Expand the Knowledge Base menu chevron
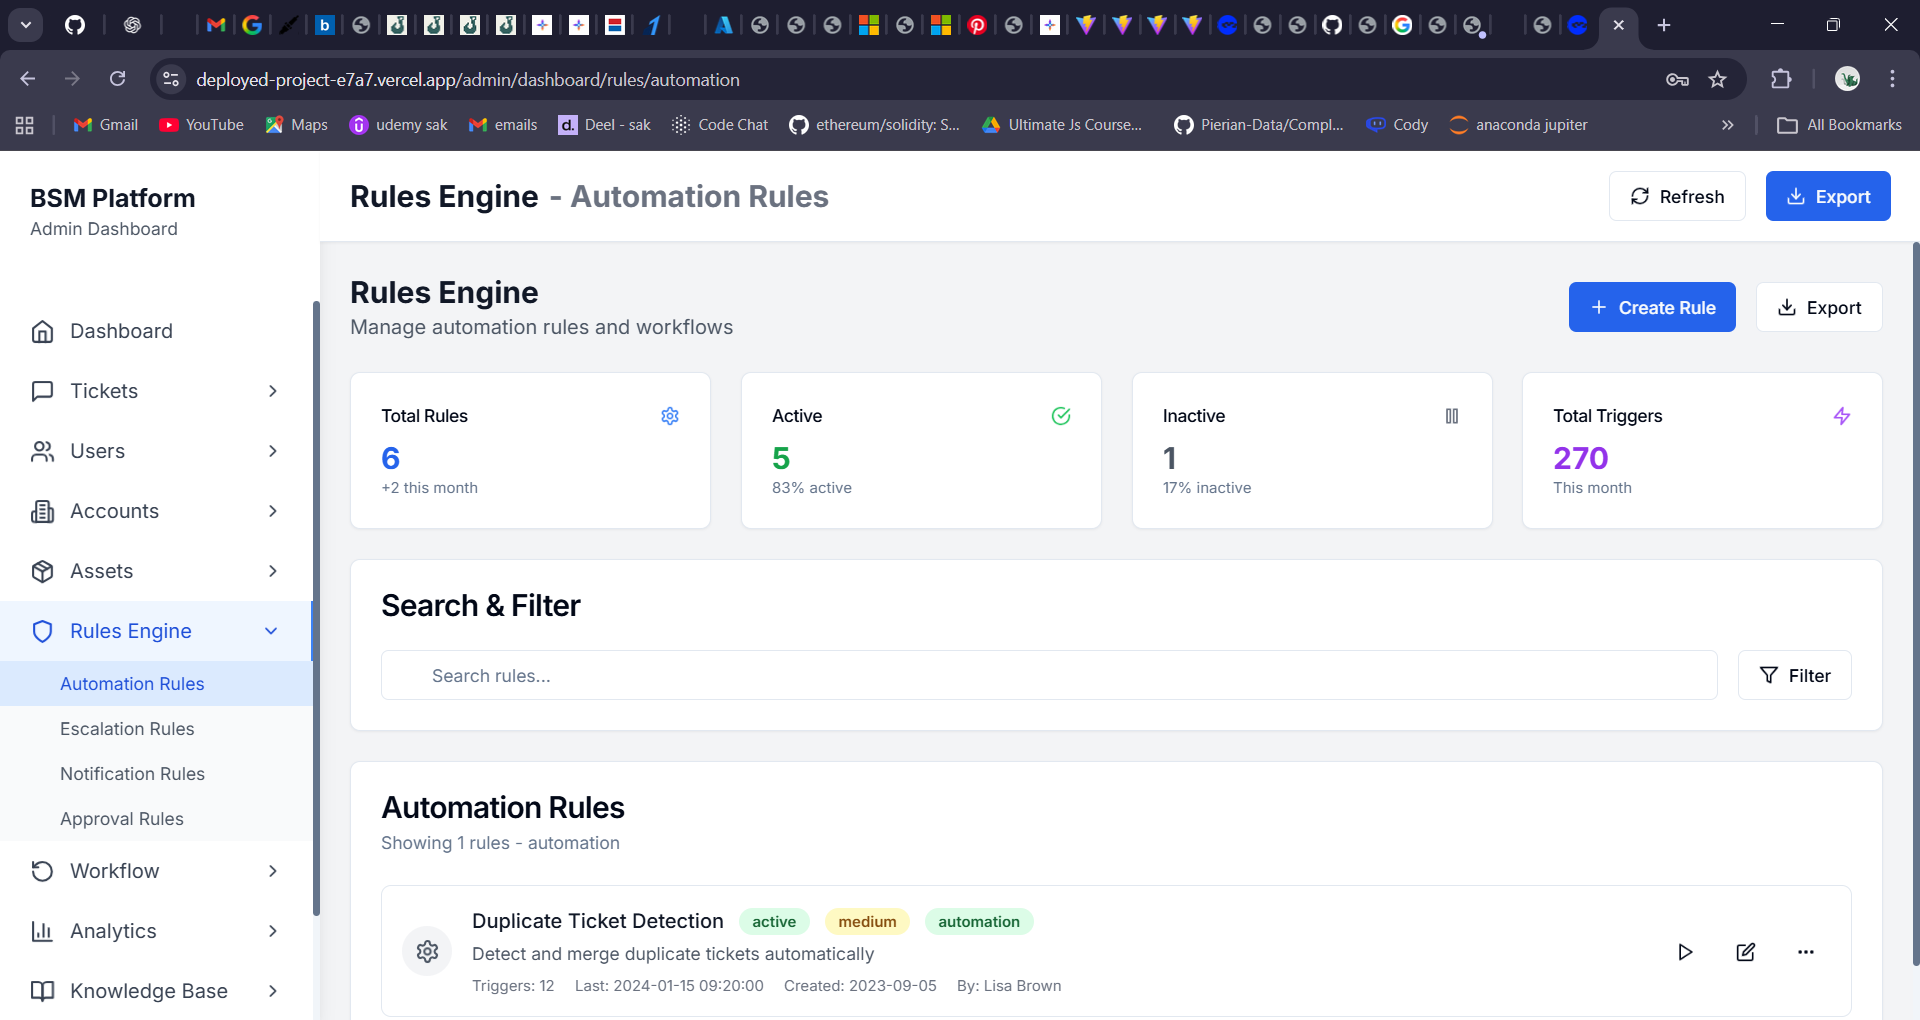The height and width of the screenshot is (1020, 1920). click(x=273, y=991)
